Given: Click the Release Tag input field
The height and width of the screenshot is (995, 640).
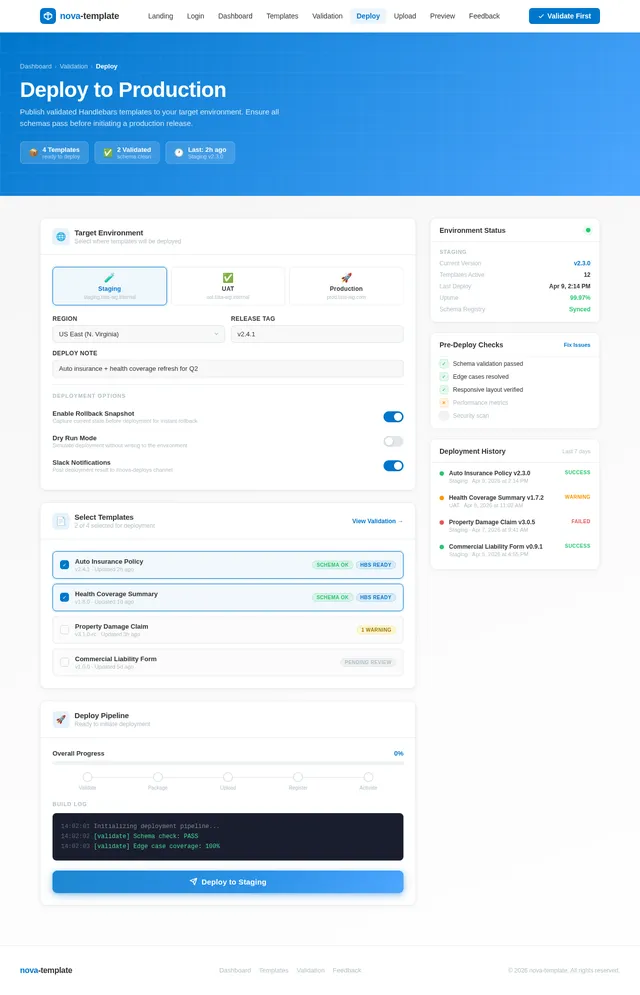Looking at the screenshot, I should tap(317, 334).
